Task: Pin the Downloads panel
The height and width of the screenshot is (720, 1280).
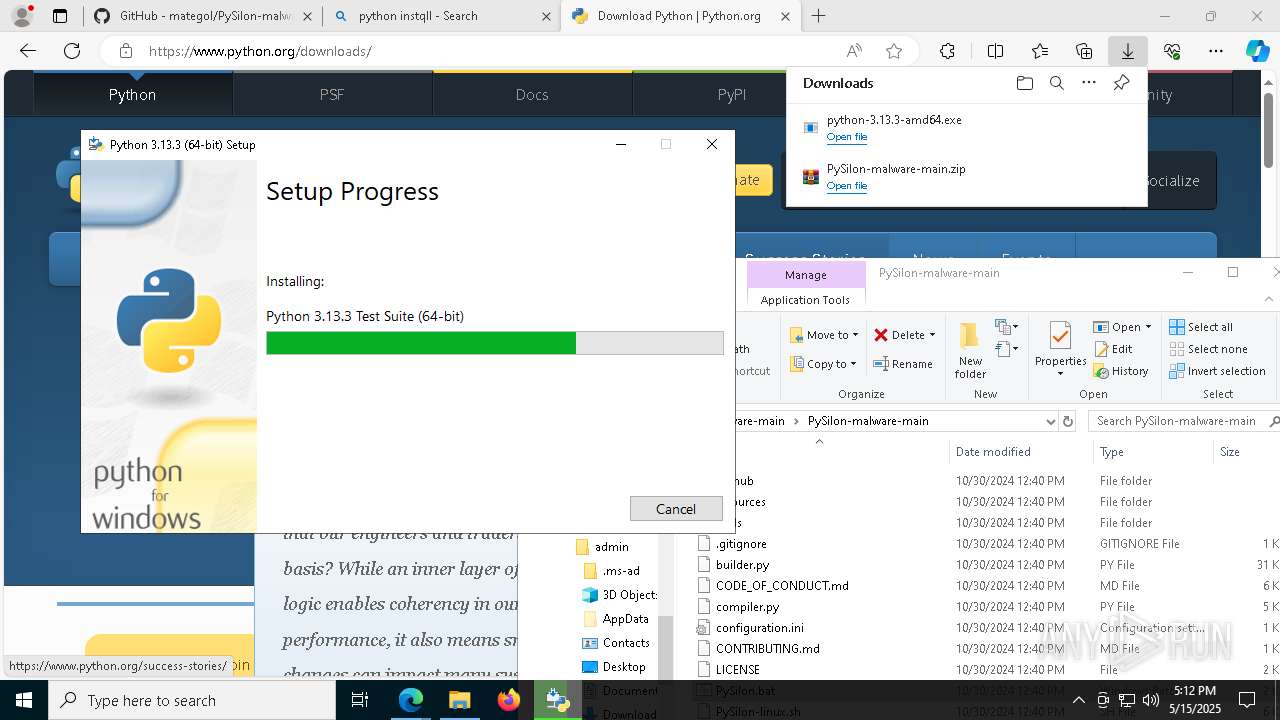Action: pos(1121,83)
